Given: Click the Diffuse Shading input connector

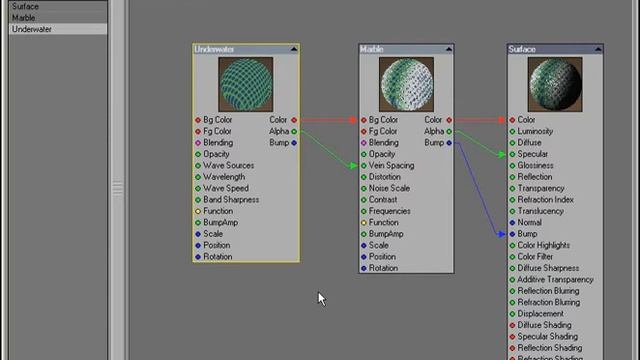Looking at the screenshot, I should pos(512,326).
